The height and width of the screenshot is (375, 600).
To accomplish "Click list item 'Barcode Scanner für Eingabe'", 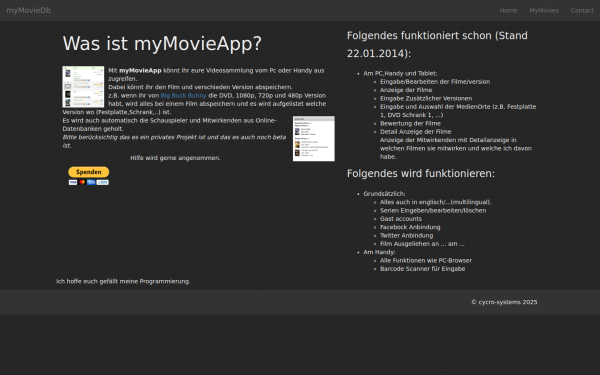I will pyautogui.click(x=422, y=269).
